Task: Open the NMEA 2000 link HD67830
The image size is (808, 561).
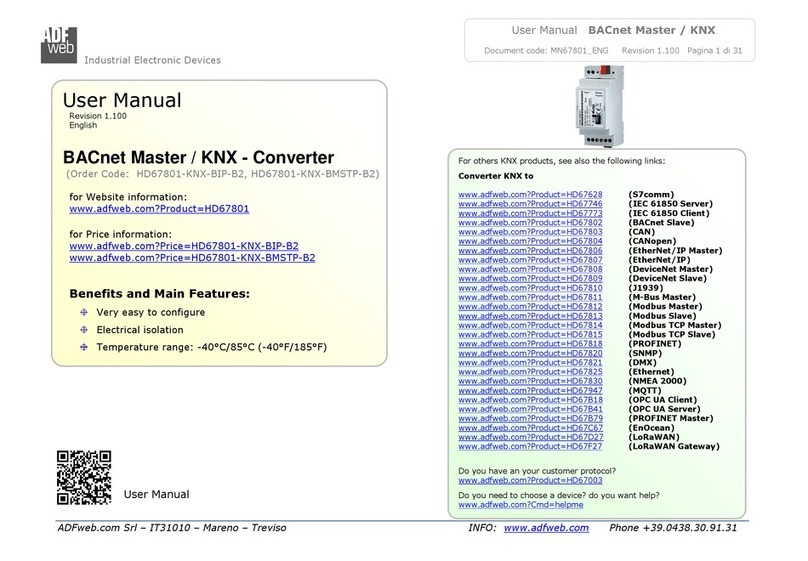Action: click(530, 381)
